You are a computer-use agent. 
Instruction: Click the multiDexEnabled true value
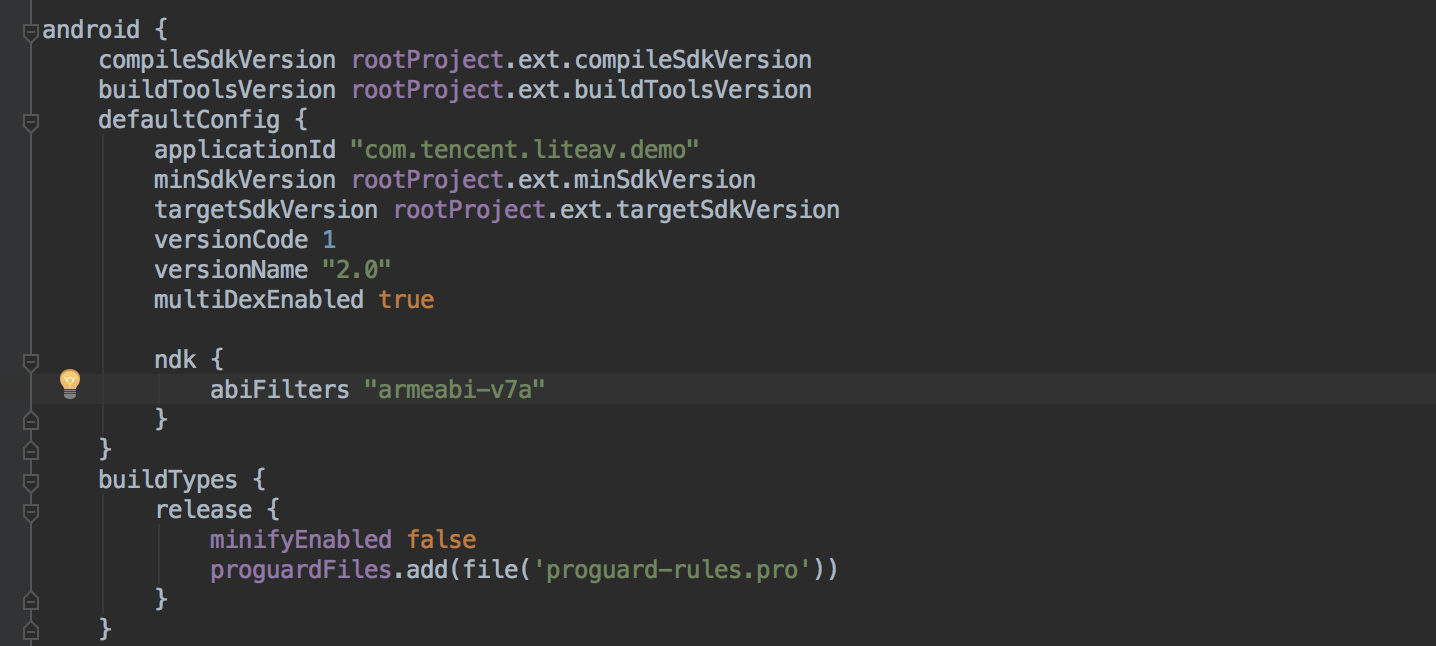click(x=406, y=300)
